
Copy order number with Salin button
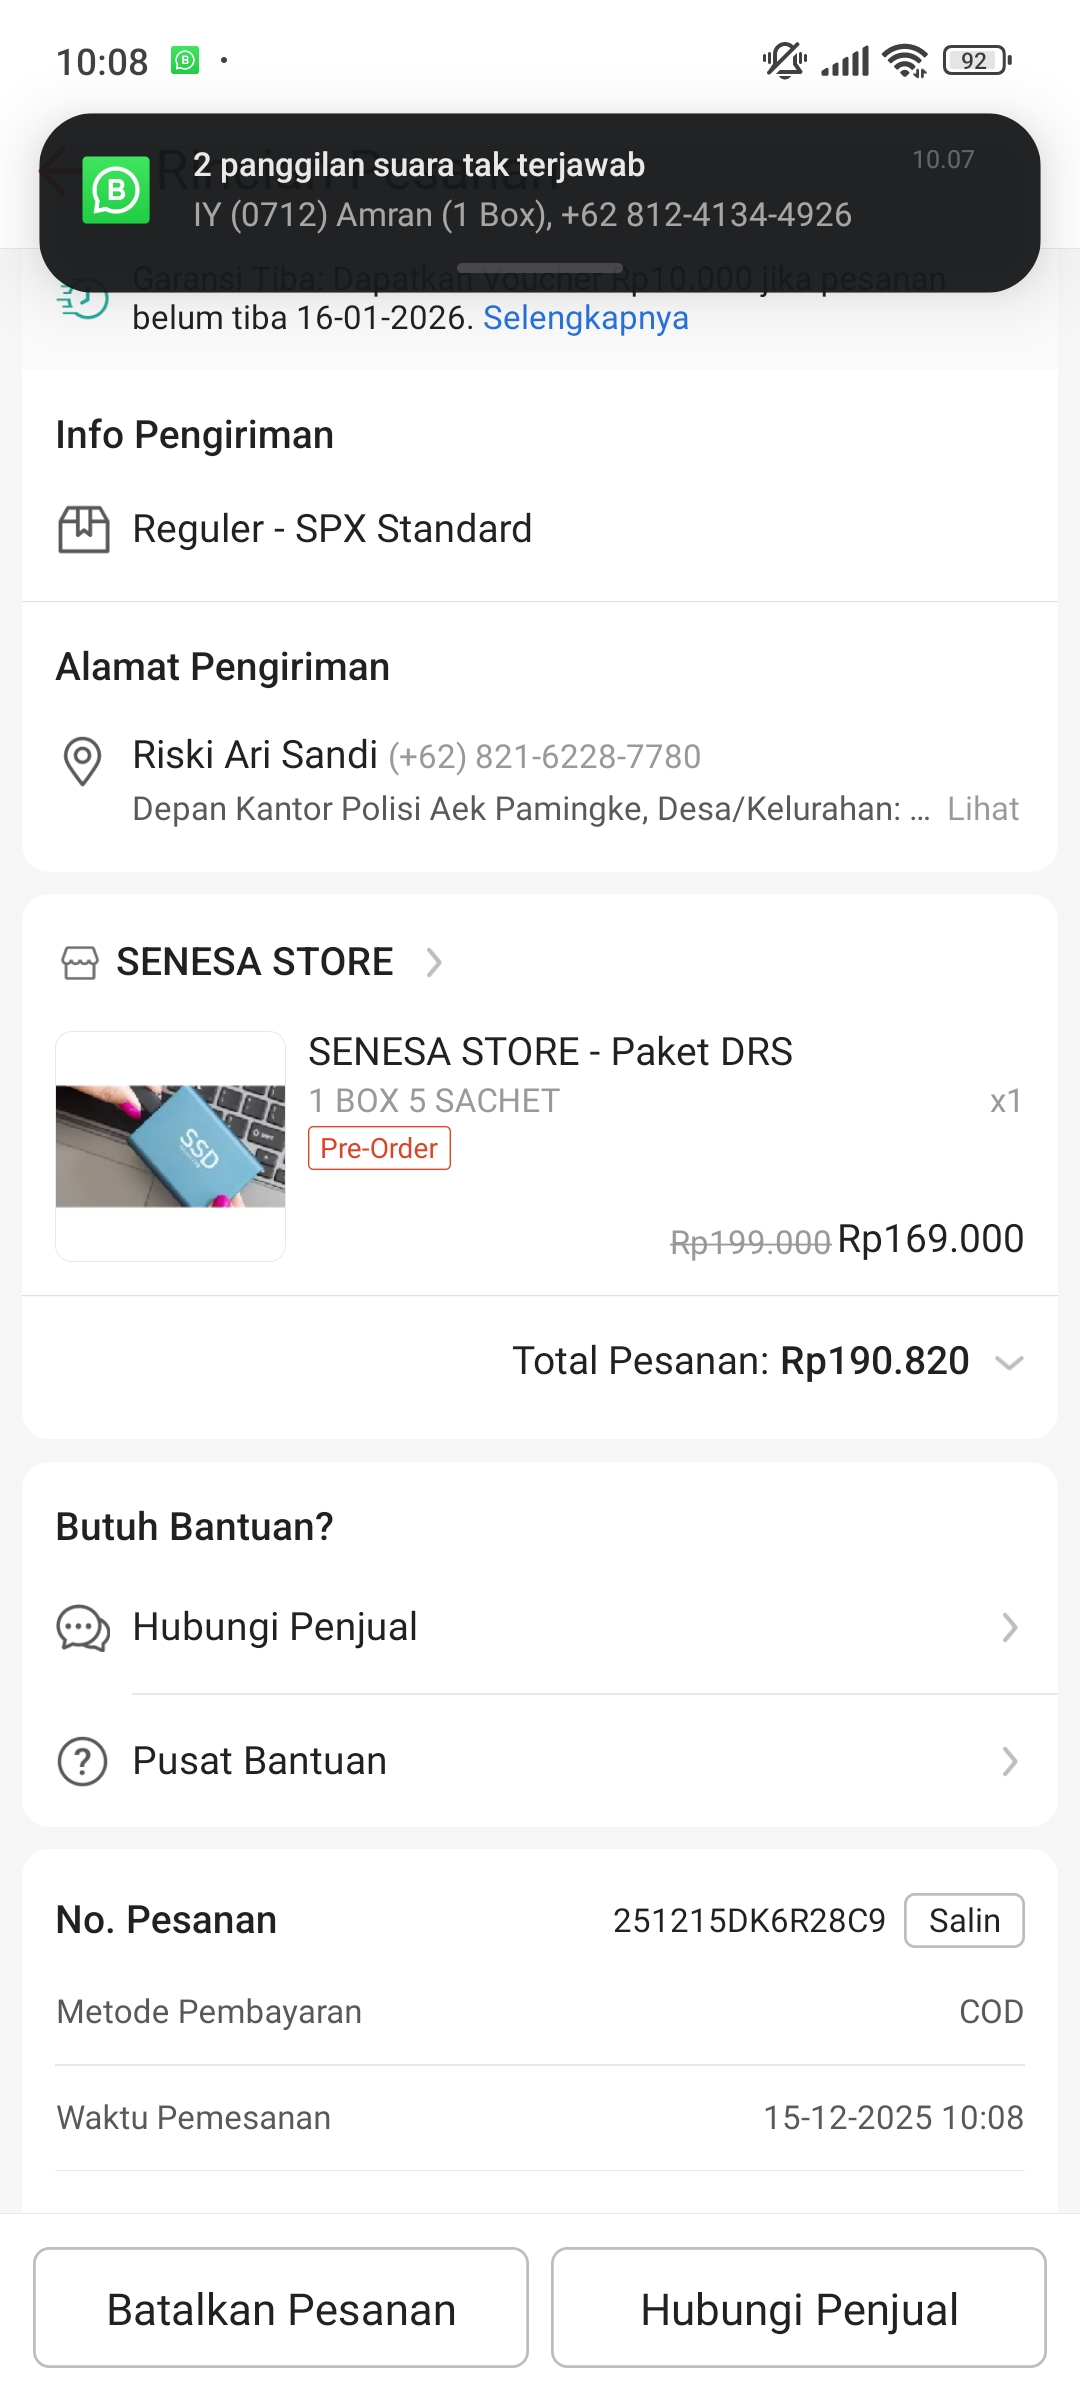click(964, 1920)
